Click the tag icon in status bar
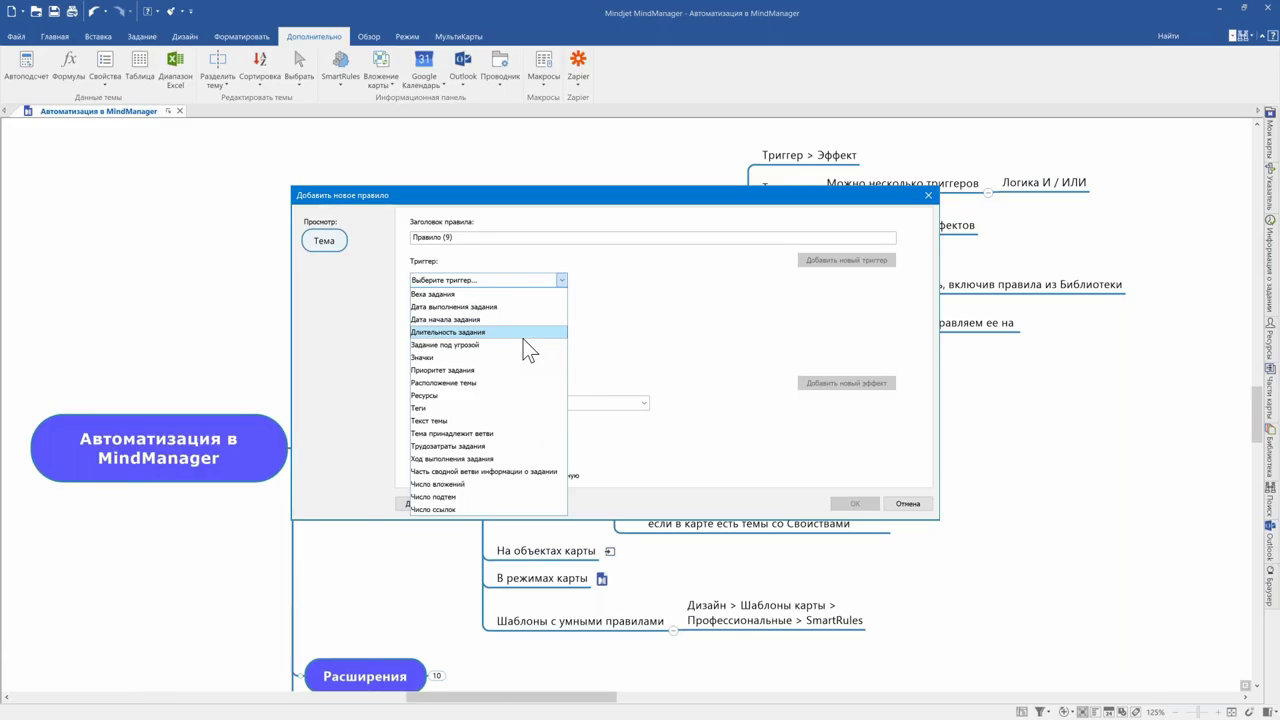1280x720 pixels. [1136, 712]
